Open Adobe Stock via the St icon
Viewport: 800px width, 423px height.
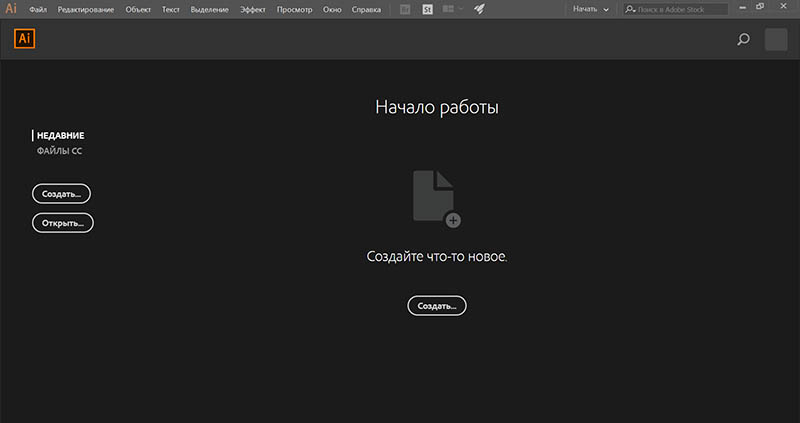coord(427,9)
